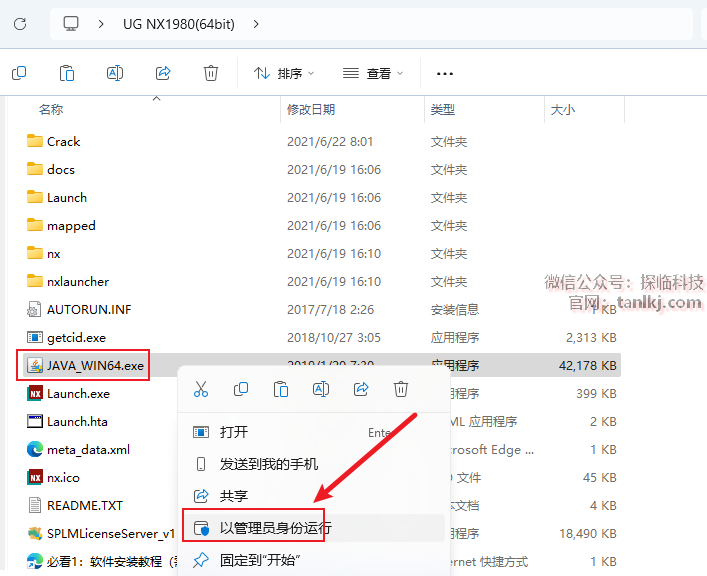Select the meta_data.xml file
The height and width of the screenshot is (576, 707).
coord(78,449)
